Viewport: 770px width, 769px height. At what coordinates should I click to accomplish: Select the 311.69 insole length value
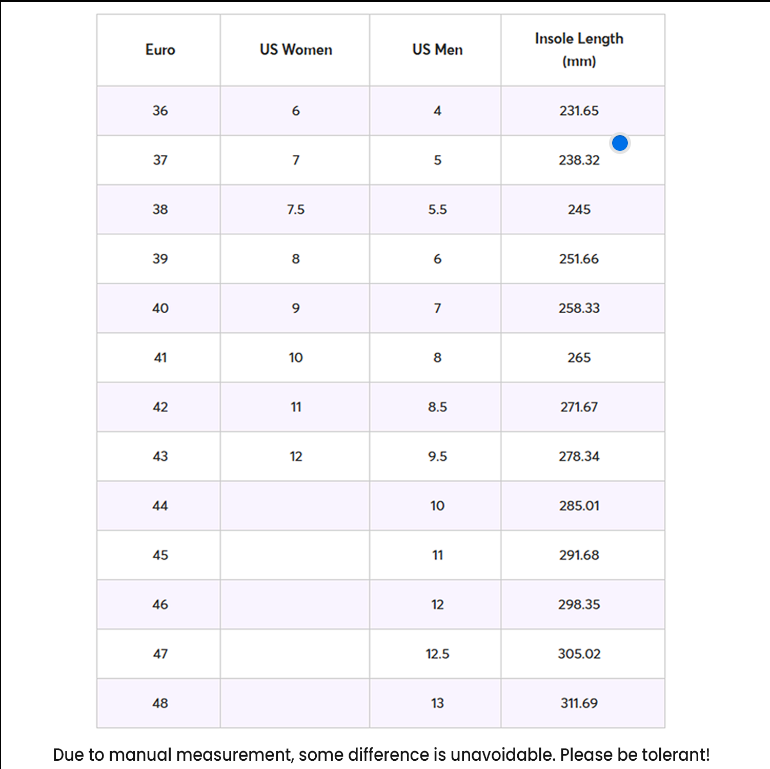(579, 703)
